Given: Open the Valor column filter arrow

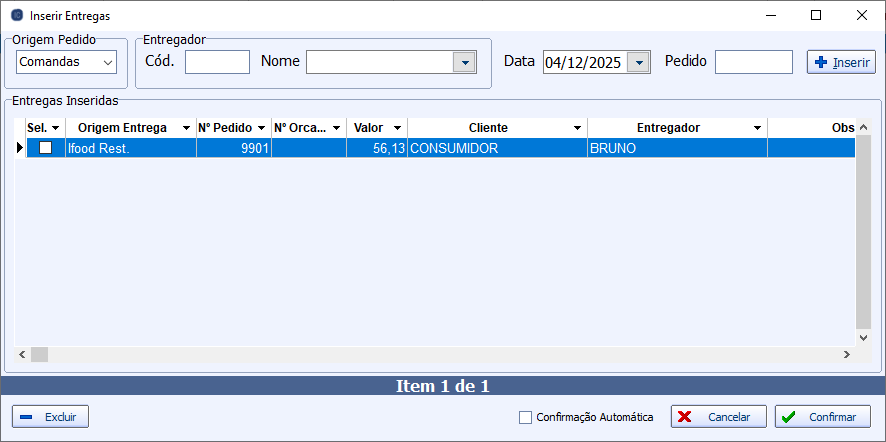Looking at the screenshot, I should 397,129.
